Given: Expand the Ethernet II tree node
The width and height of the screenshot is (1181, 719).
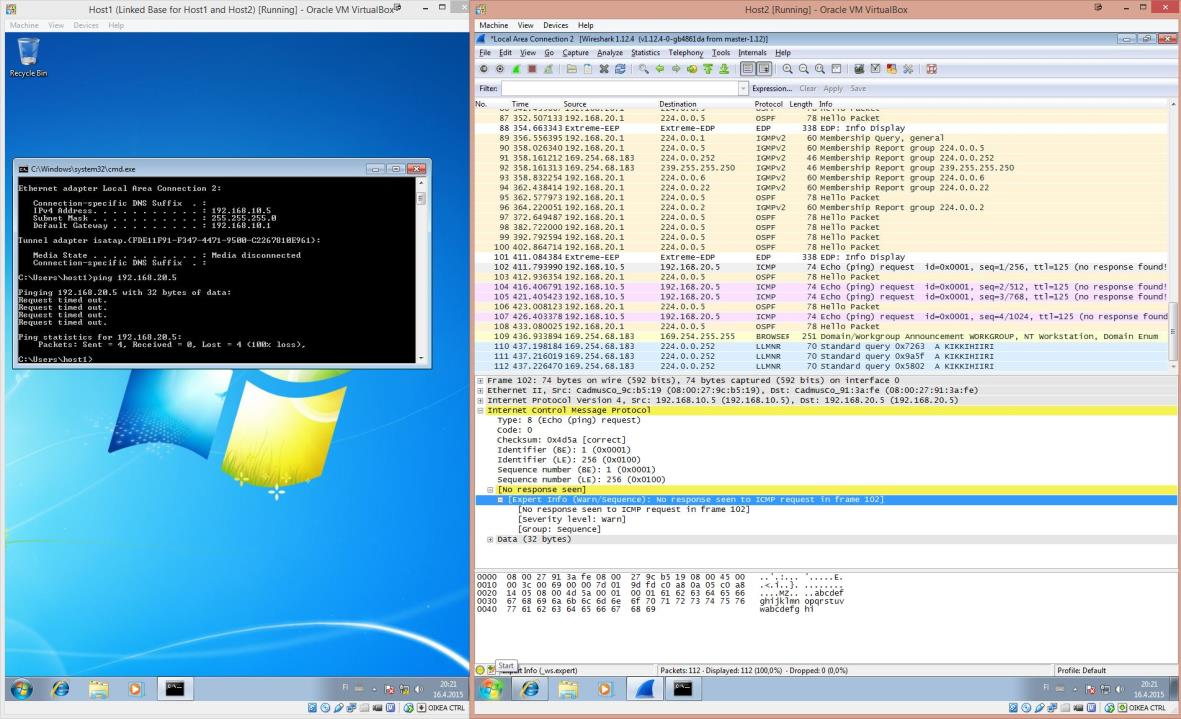Looking at the screenshot, I should 481,391.
